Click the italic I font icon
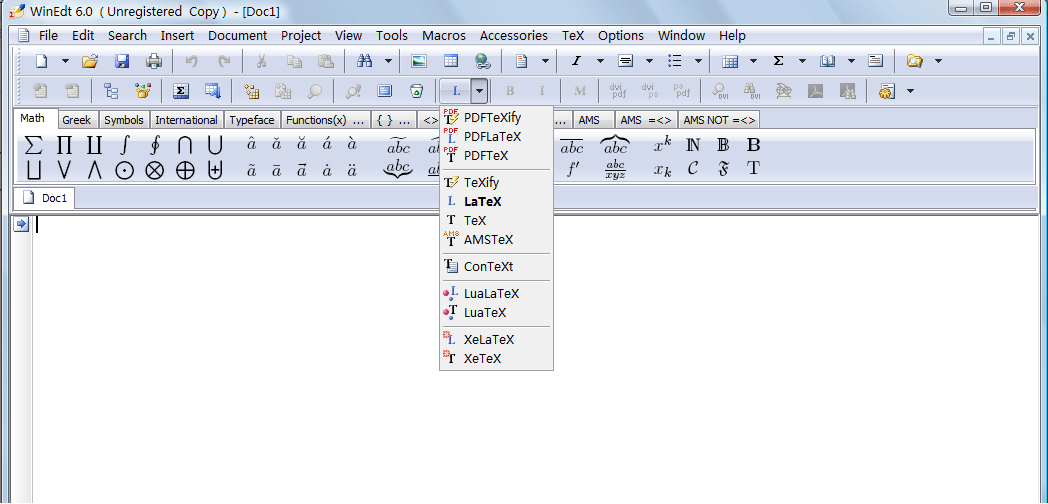Image resolution: width=1048 pixels, height=504 pixels. click(x=576, y=61)
